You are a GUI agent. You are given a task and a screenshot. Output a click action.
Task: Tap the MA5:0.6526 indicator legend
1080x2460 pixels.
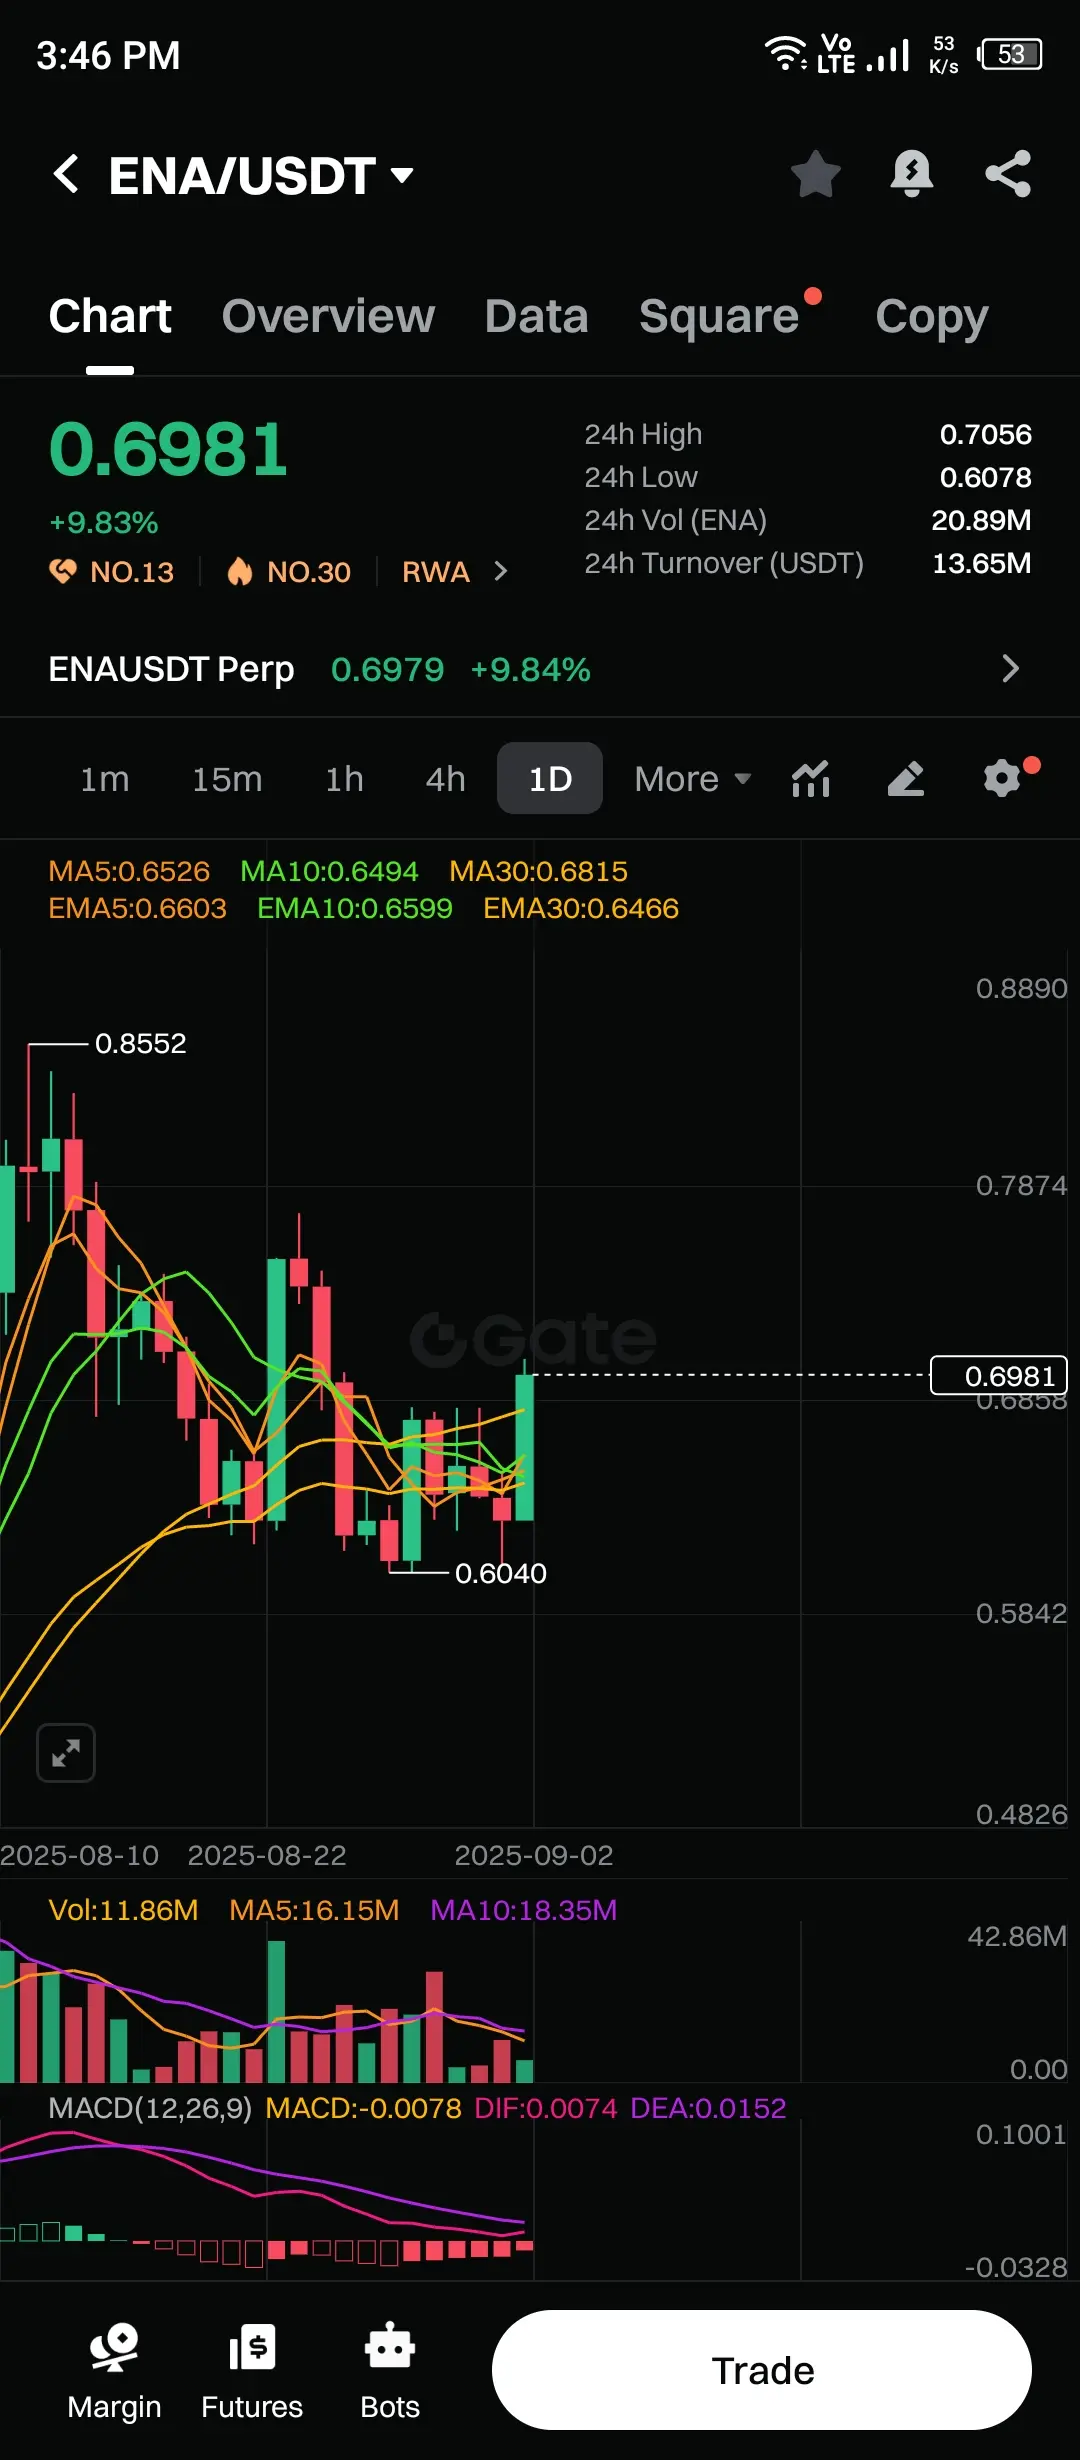(x=129, y=871)
